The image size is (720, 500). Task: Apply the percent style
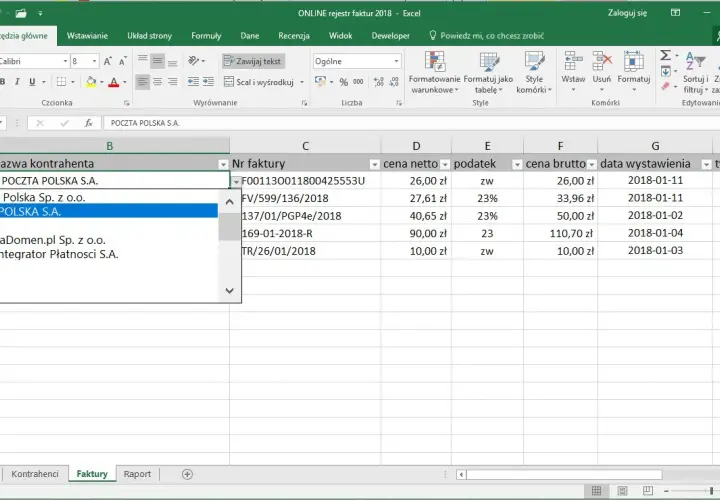pyautogui.click(x=343, y=82)
